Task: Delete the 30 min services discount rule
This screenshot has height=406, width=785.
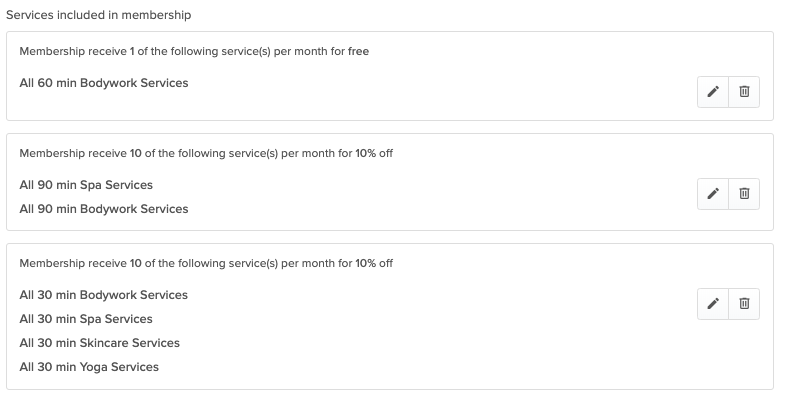Action: coord(744,304)
